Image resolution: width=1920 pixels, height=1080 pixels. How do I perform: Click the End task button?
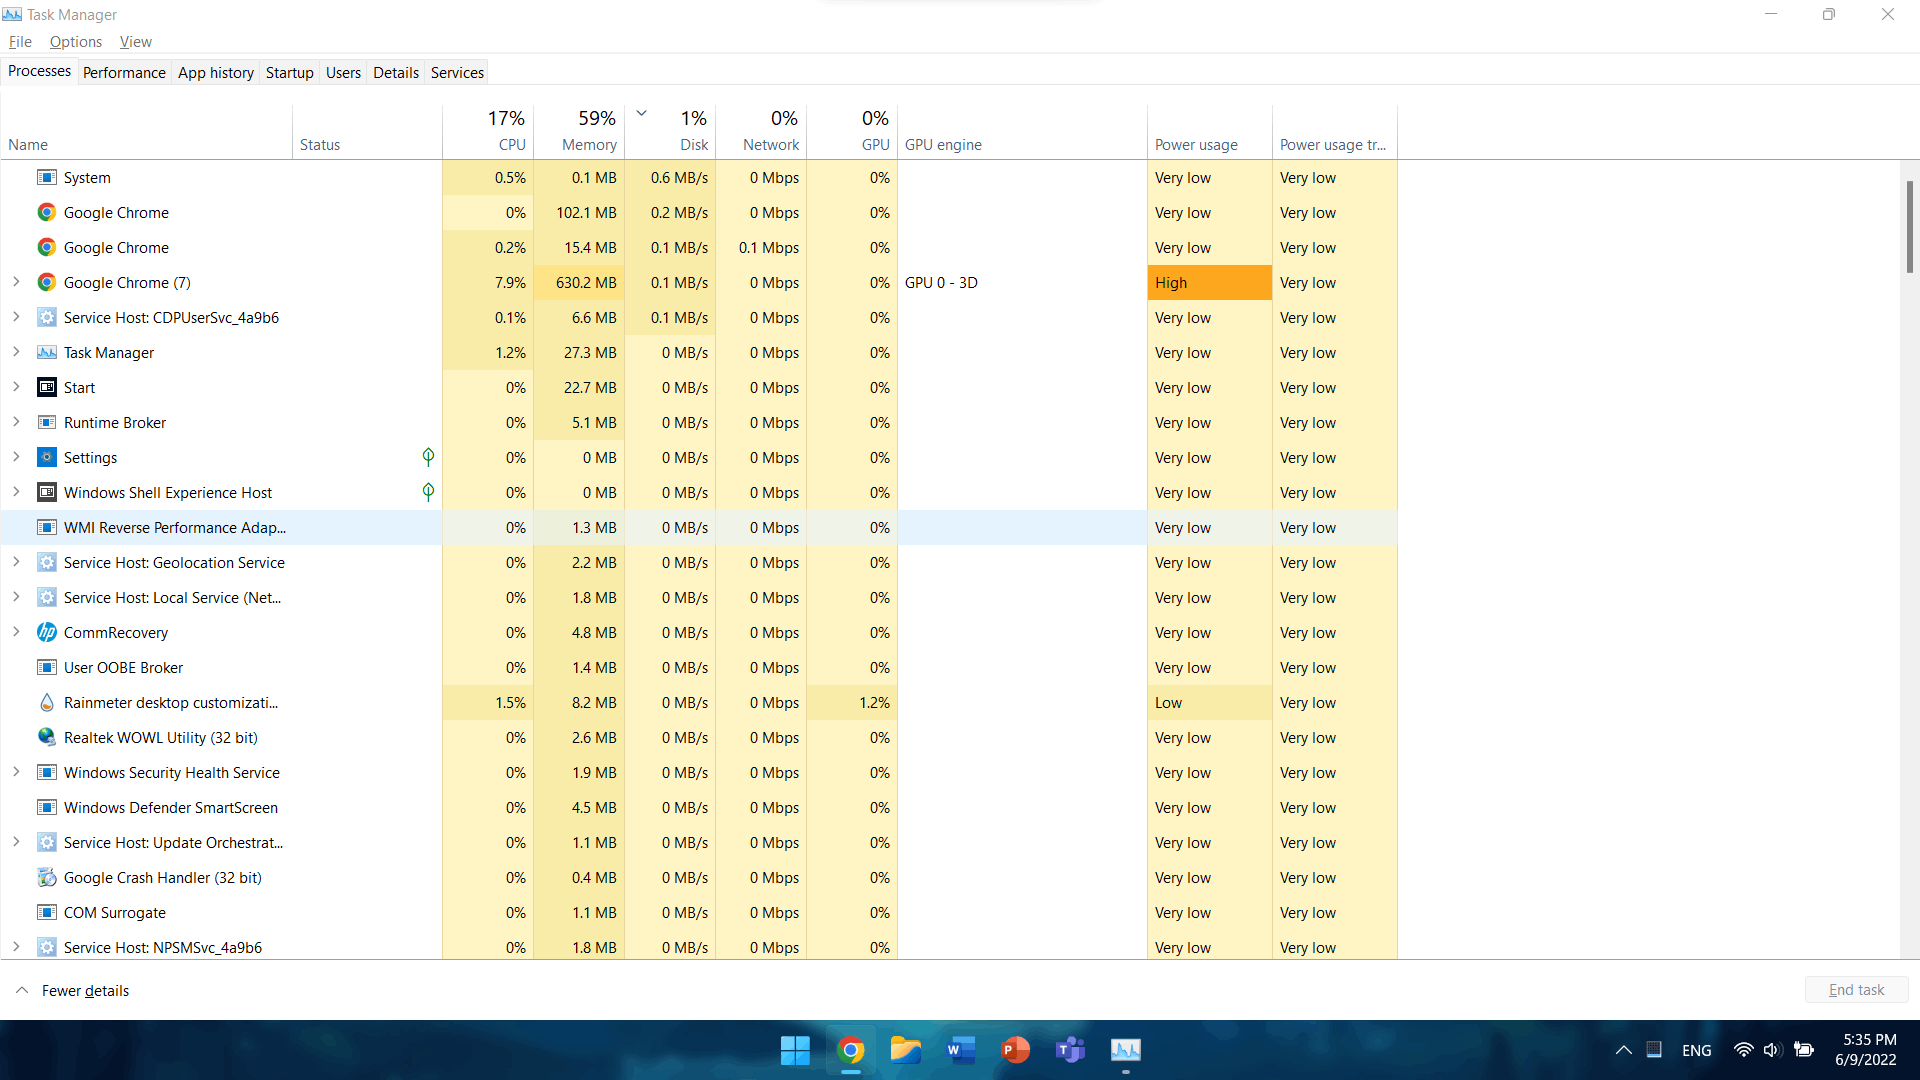pos(1856,990)
